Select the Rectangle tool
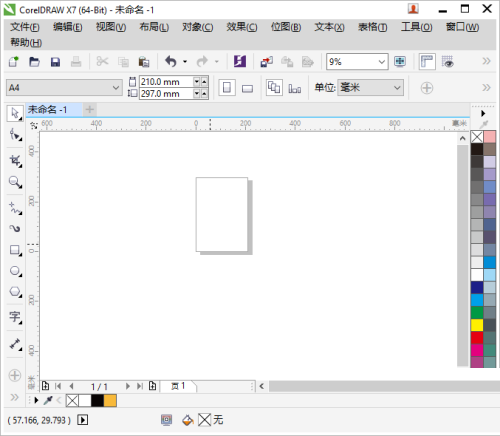 (15, 250)
